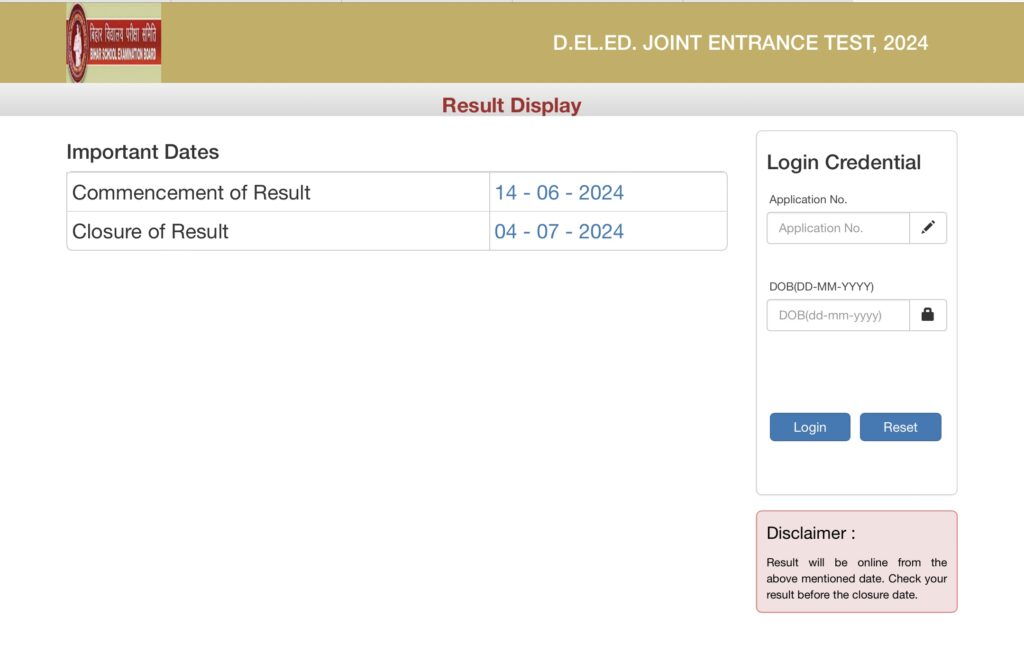The image size is (1024, 672).
Task: Click the Login button
Action: point(810,427)
